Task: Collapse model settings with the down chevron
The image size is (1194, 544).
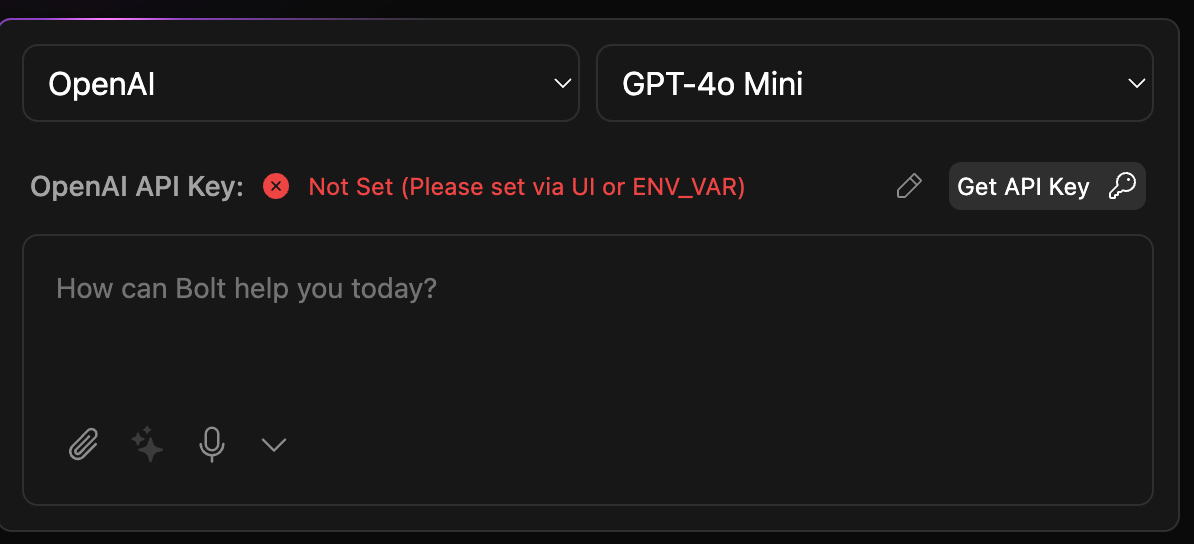Action: coord(274,444)
